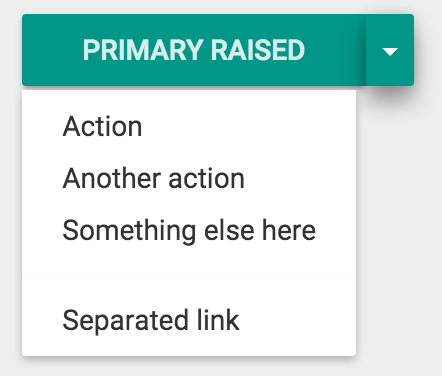The height and width of the screenshot is (376, 442).
Task: Open the Separated link entry
Action: coord(189,320)
